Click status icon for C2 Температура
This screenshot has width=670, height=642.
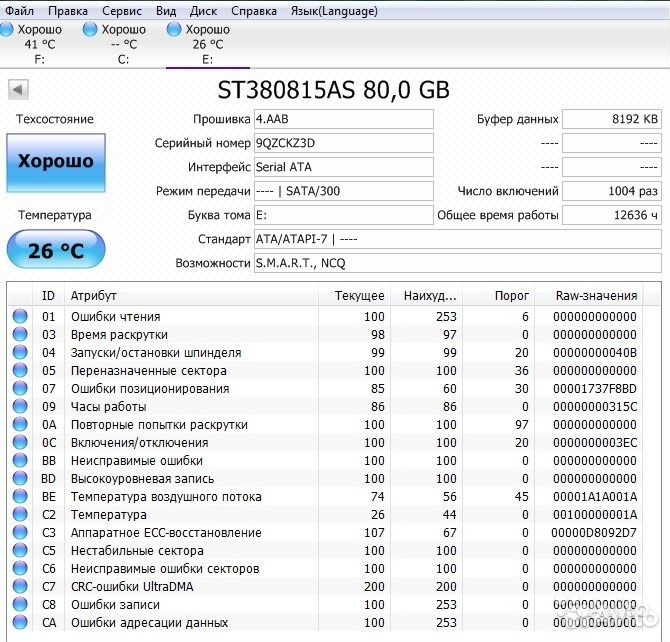pyautogui.click(x=20, y=514)
